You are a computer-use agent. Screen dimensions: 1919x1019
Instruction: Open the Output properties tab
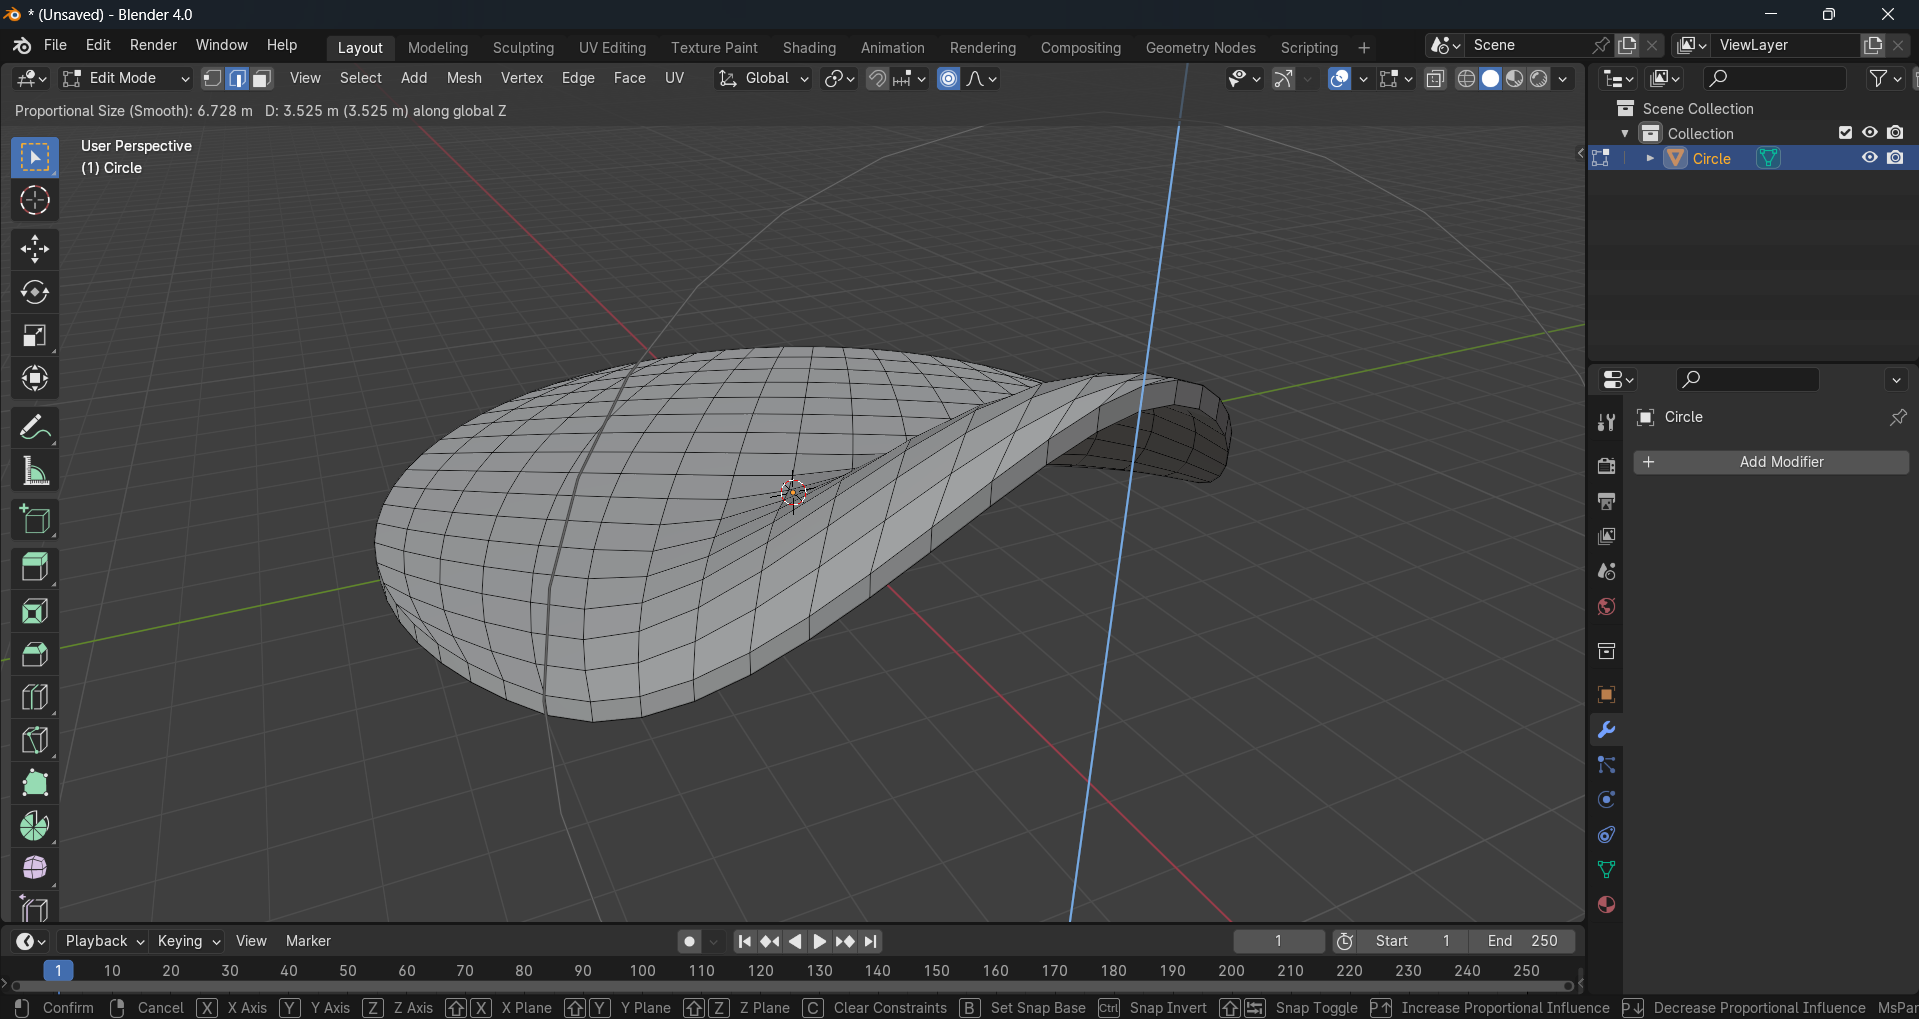[1606, 501]
